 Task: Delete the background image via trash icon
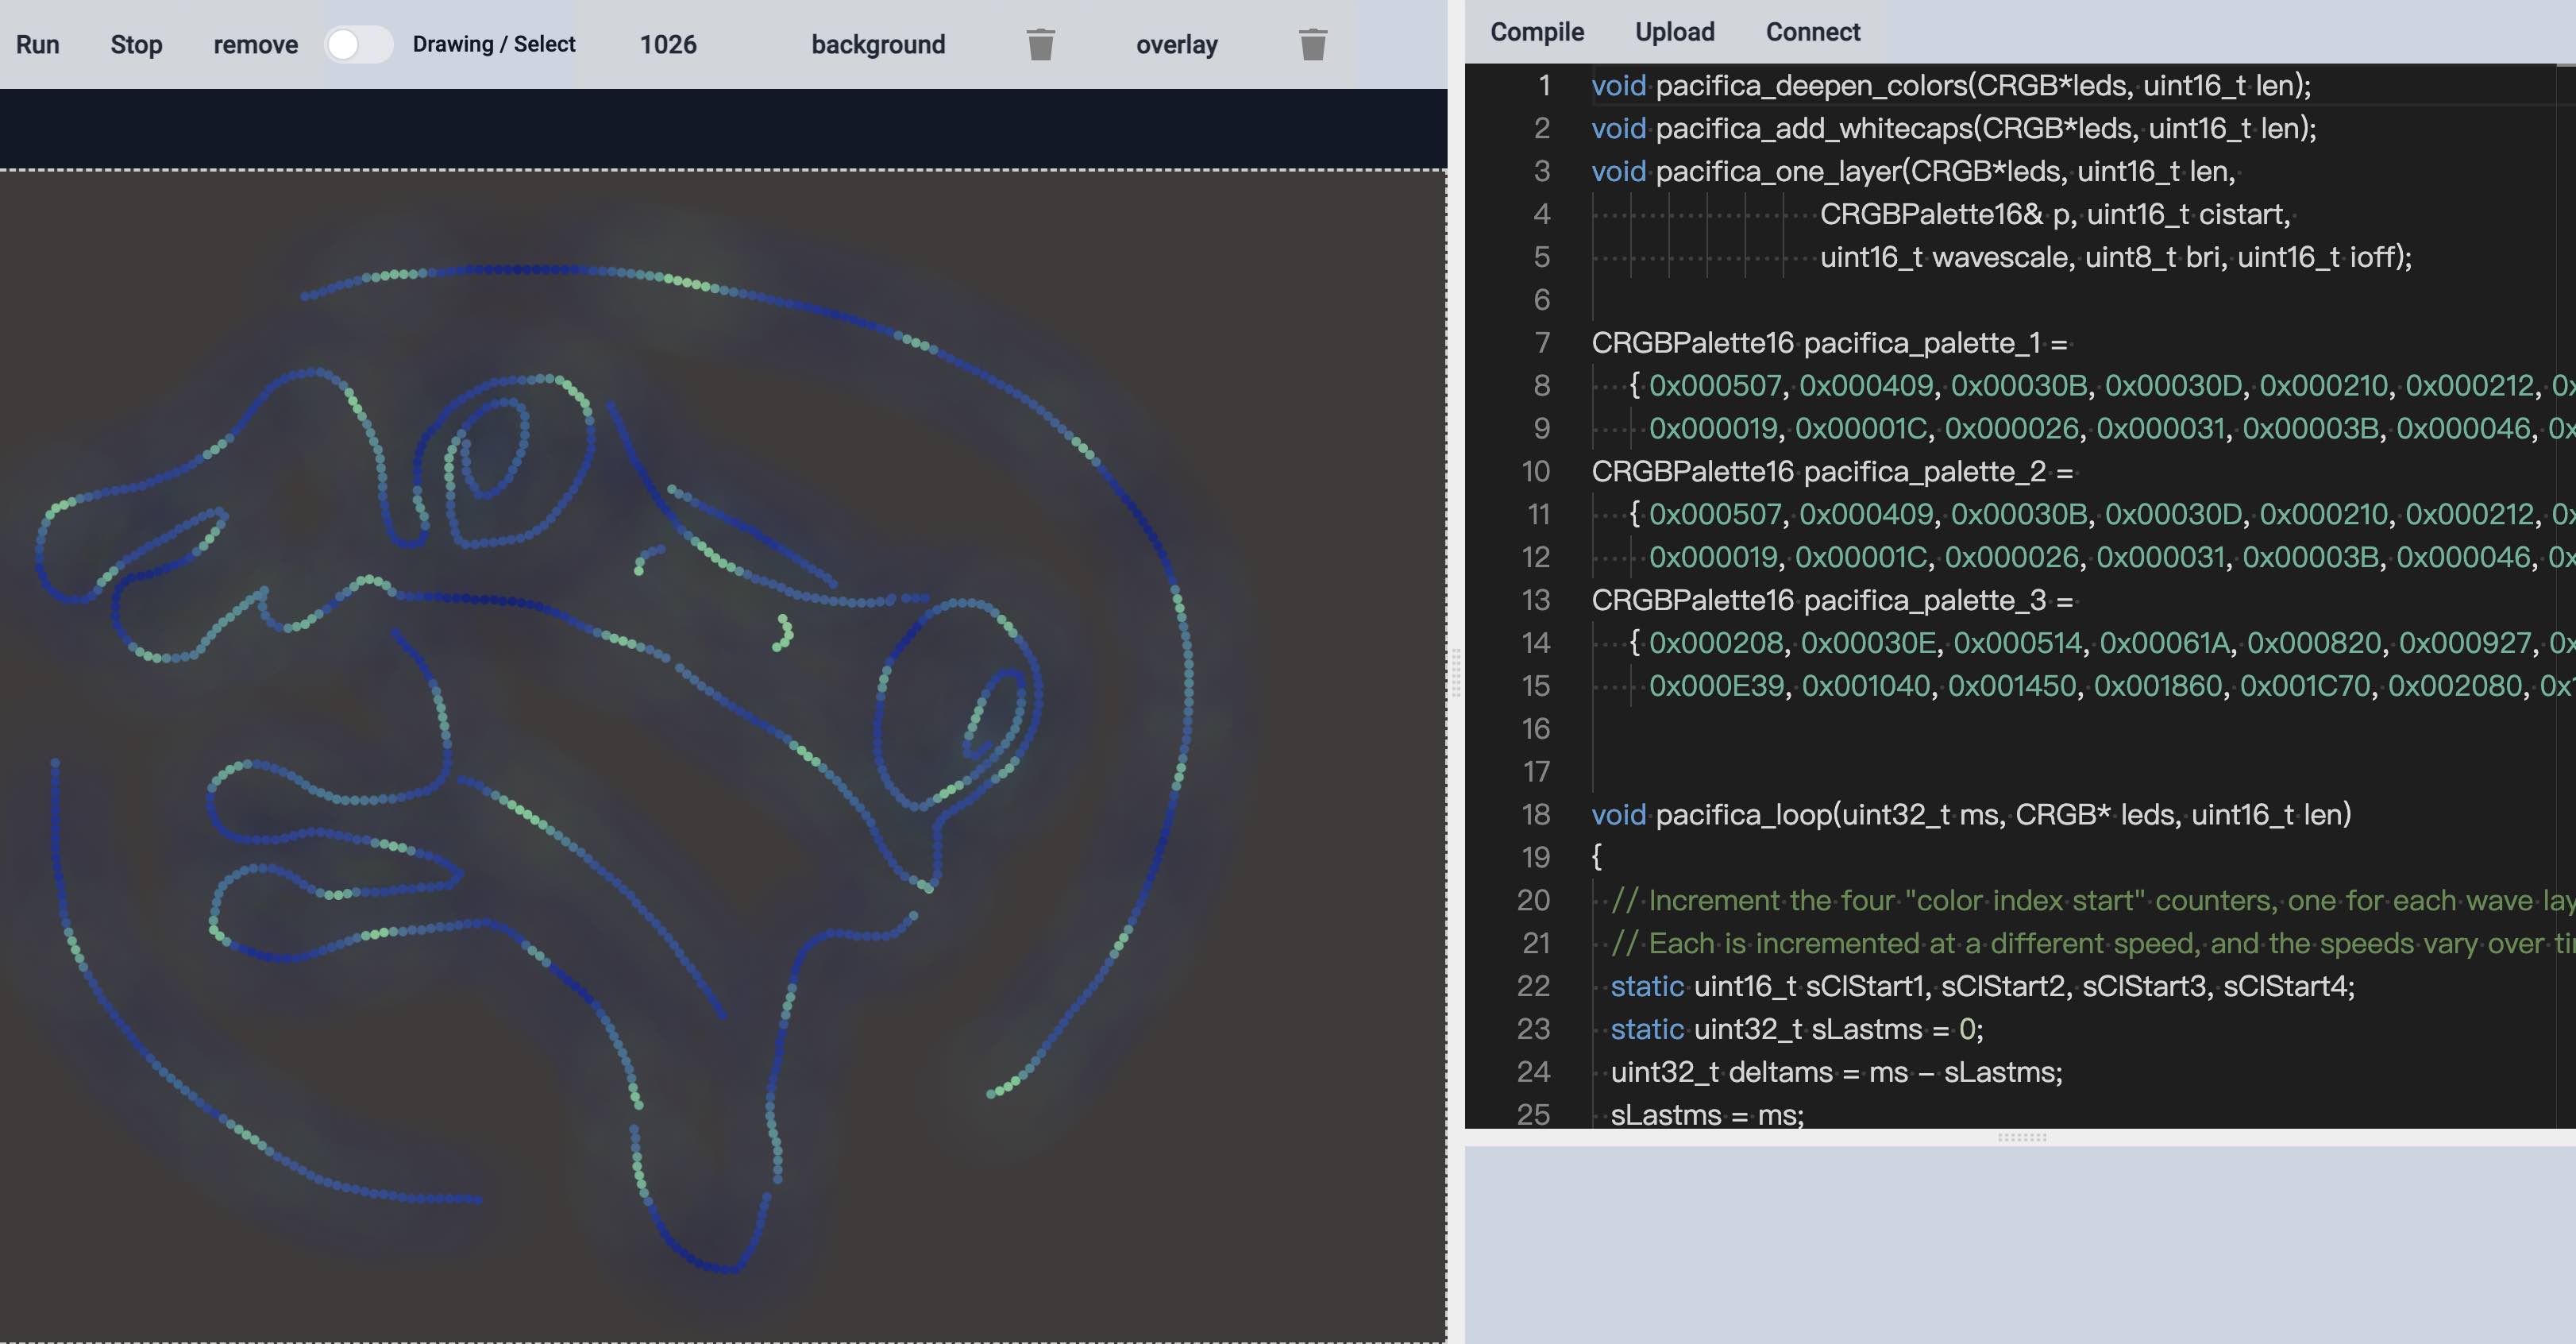[1041, 45]
